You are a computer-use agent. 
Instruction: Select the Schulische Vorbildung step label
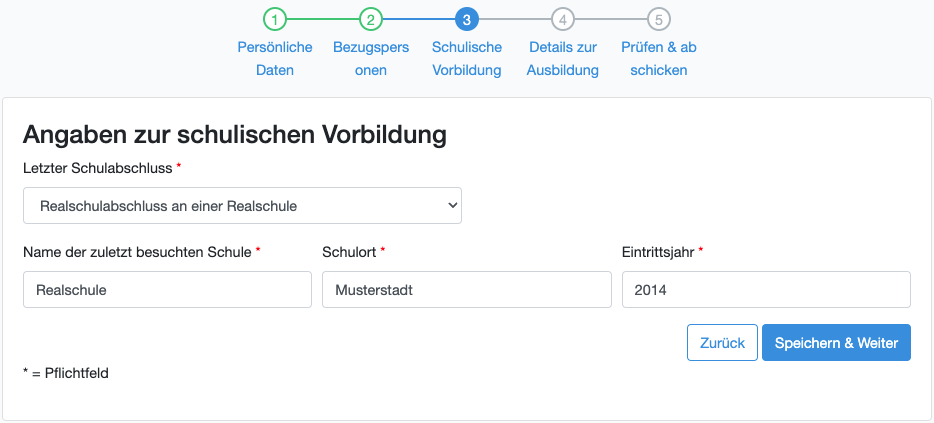point(466,59)
